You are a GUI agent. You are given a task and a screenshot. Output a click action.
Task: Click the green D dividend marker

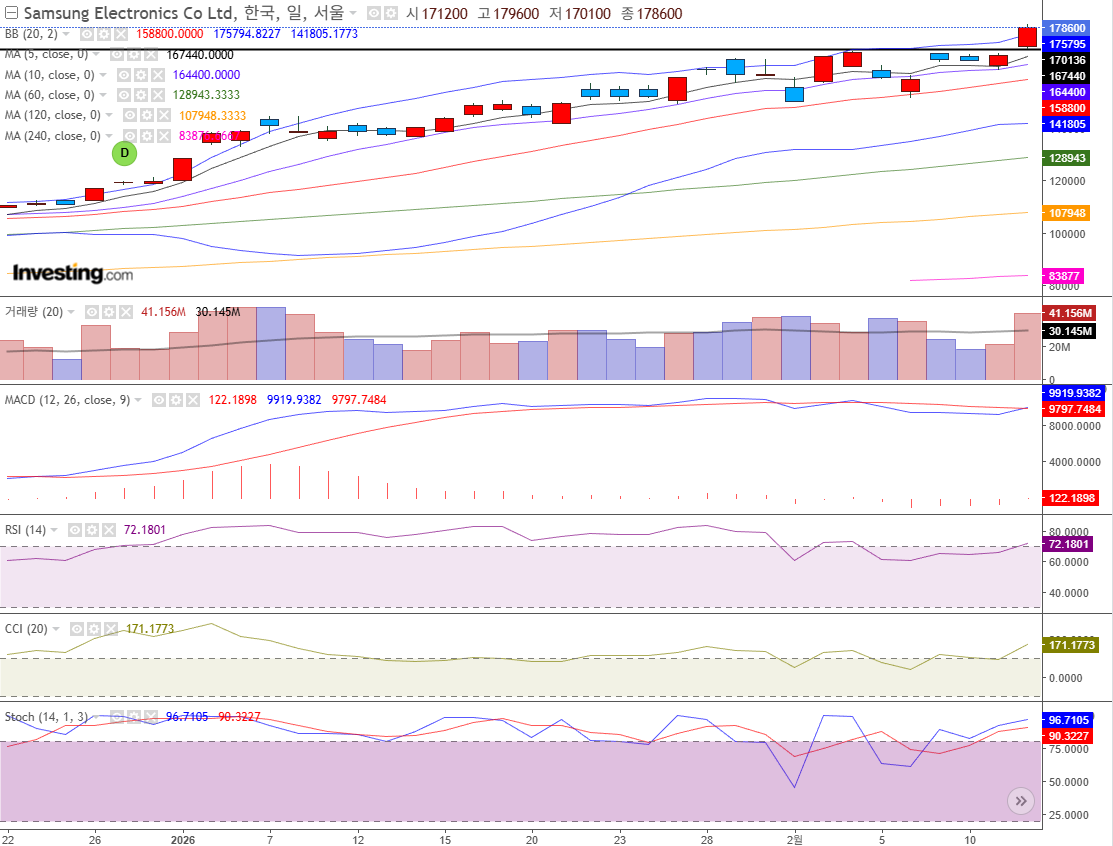(124, 153)
